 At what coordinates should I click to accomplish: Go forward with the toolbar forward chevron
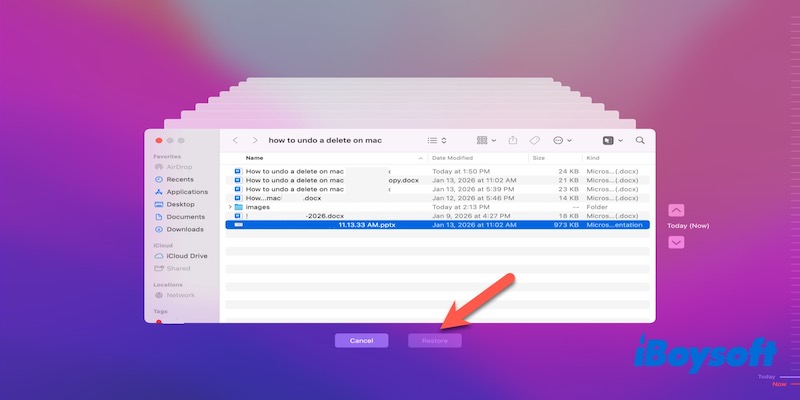(255, 140)
